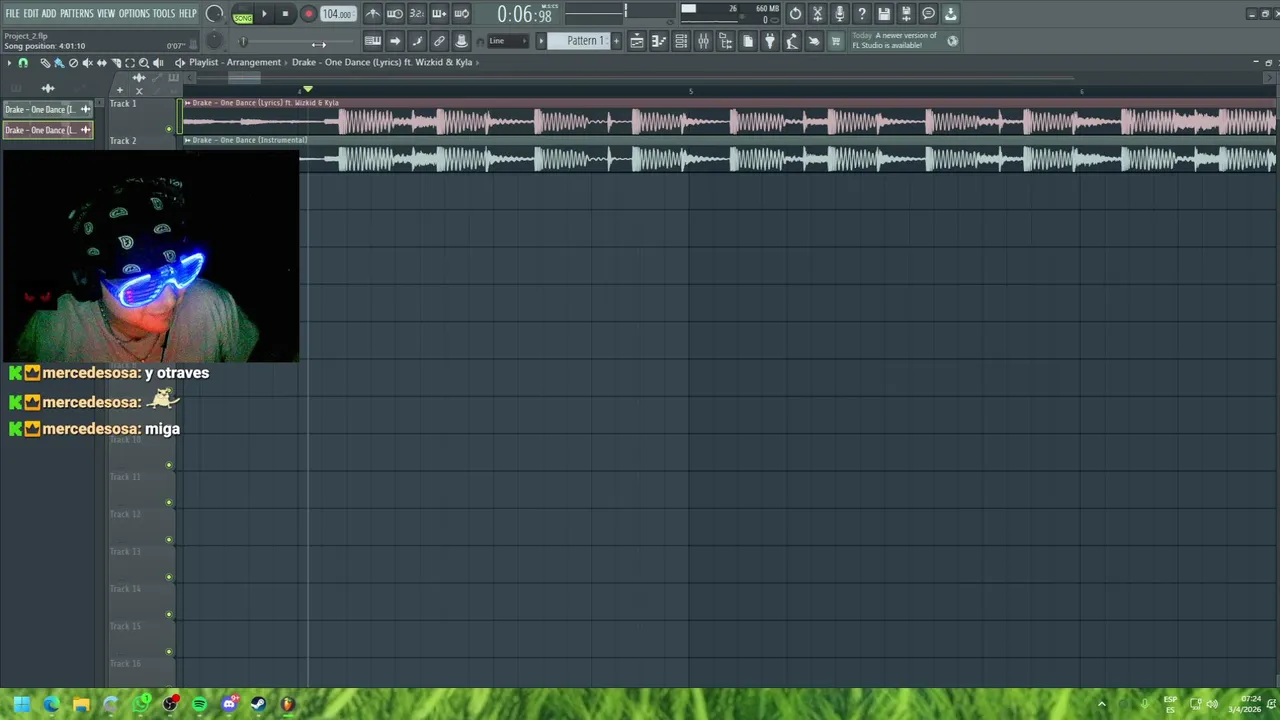Click the pattern selector left arrow
This screenshot has width=1280, height=720.
[x=541, y=41]
